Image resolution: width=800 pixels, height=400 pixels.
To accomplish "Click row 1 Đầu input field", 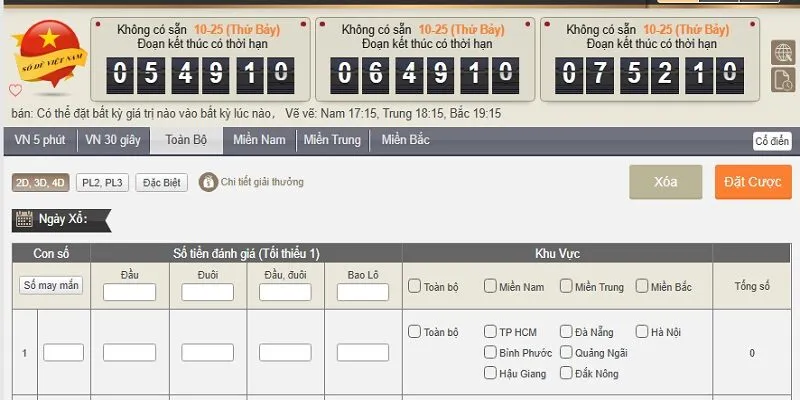I will coord(130,353).
